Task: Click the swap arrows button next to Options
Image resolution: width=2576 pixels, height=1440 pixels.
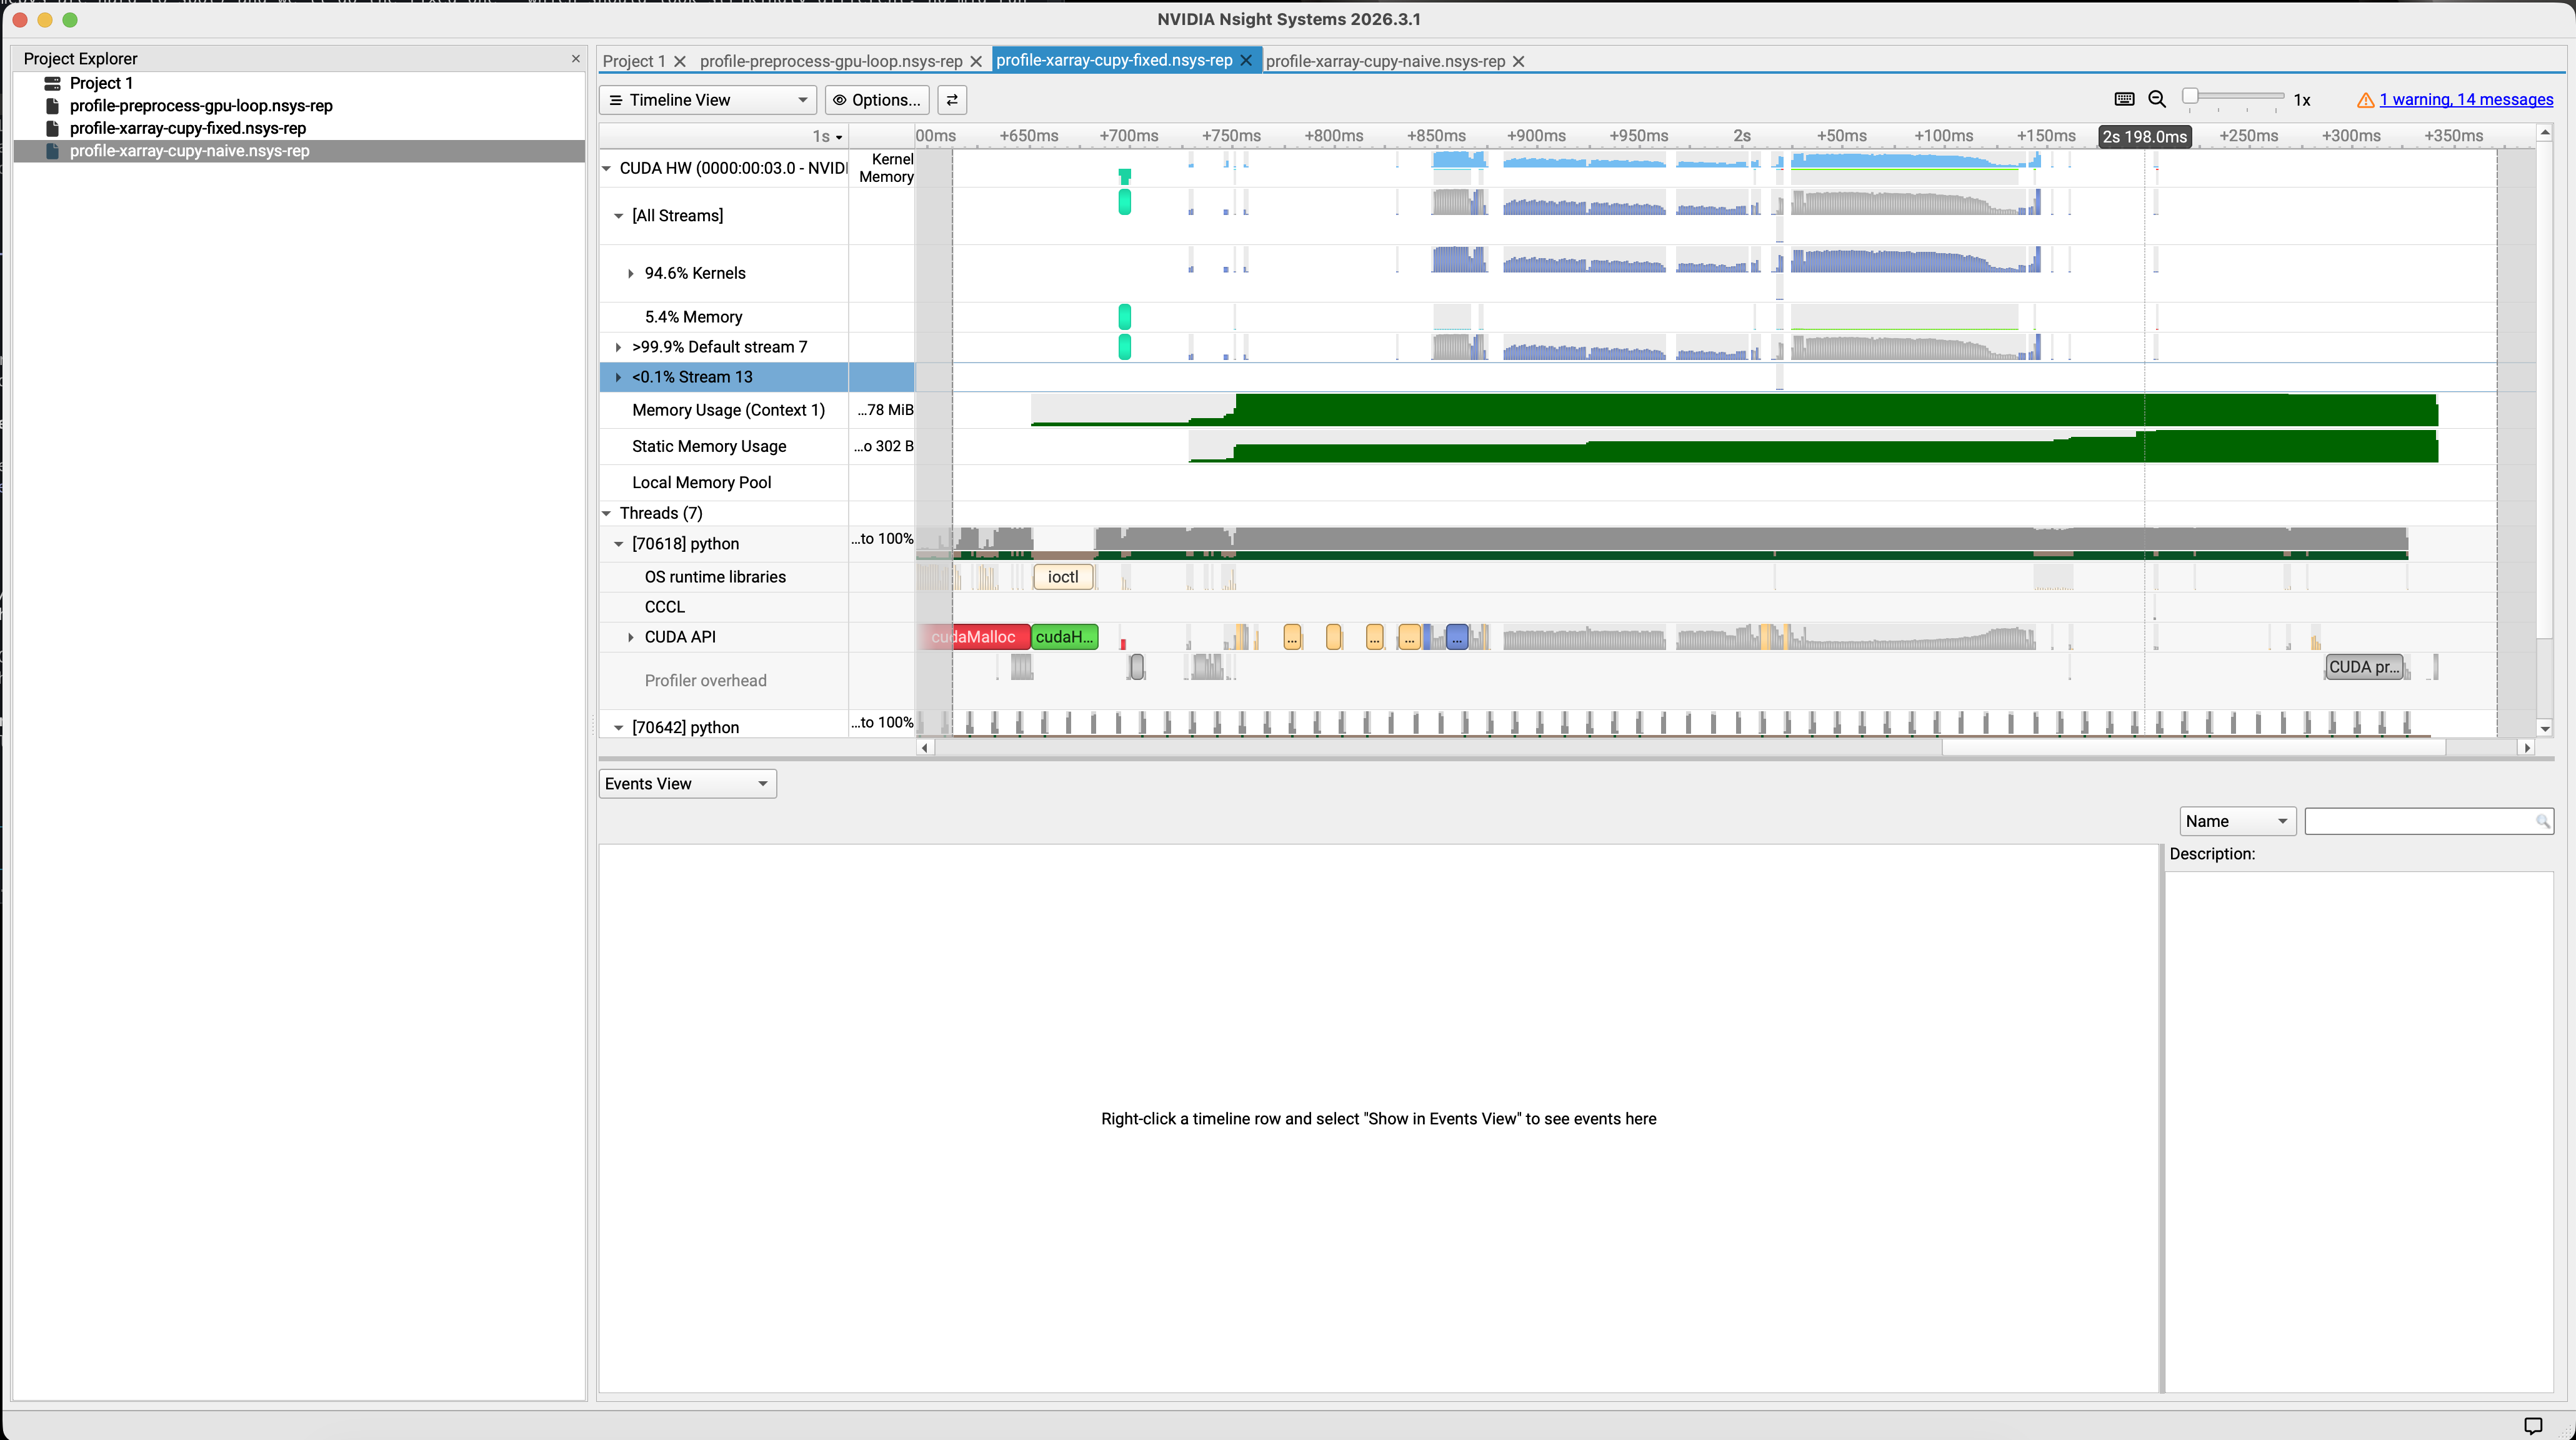Action: tap(952, 100)
